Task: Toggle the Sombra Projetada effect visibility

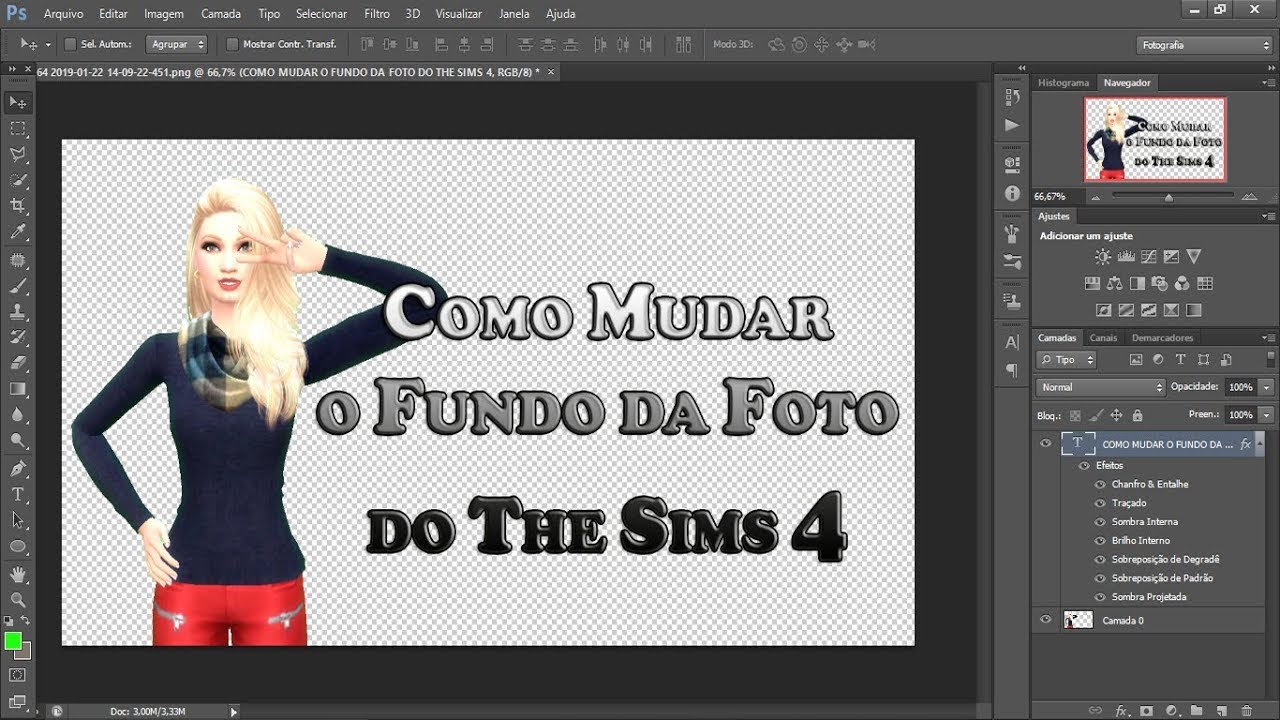Action: (x=1100, y=597)
